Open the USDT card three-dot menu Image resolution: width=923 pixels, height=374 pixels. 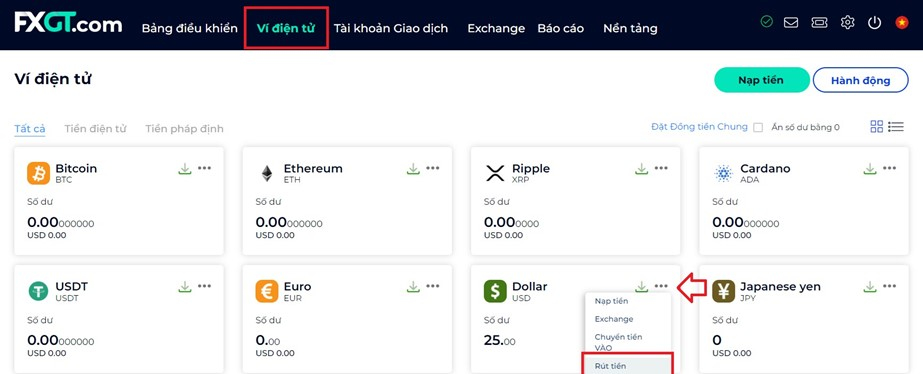tap(204, 286)
